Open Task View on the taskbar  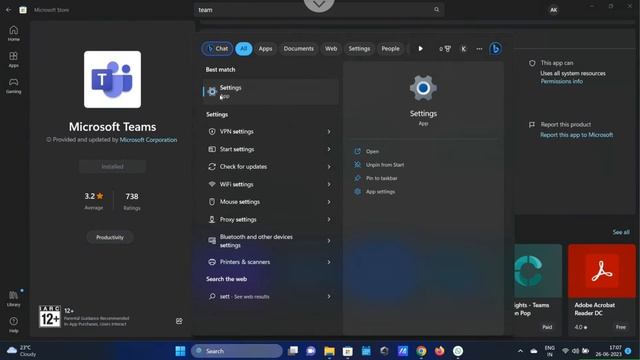pyautogui.click(x=293, y=351)
